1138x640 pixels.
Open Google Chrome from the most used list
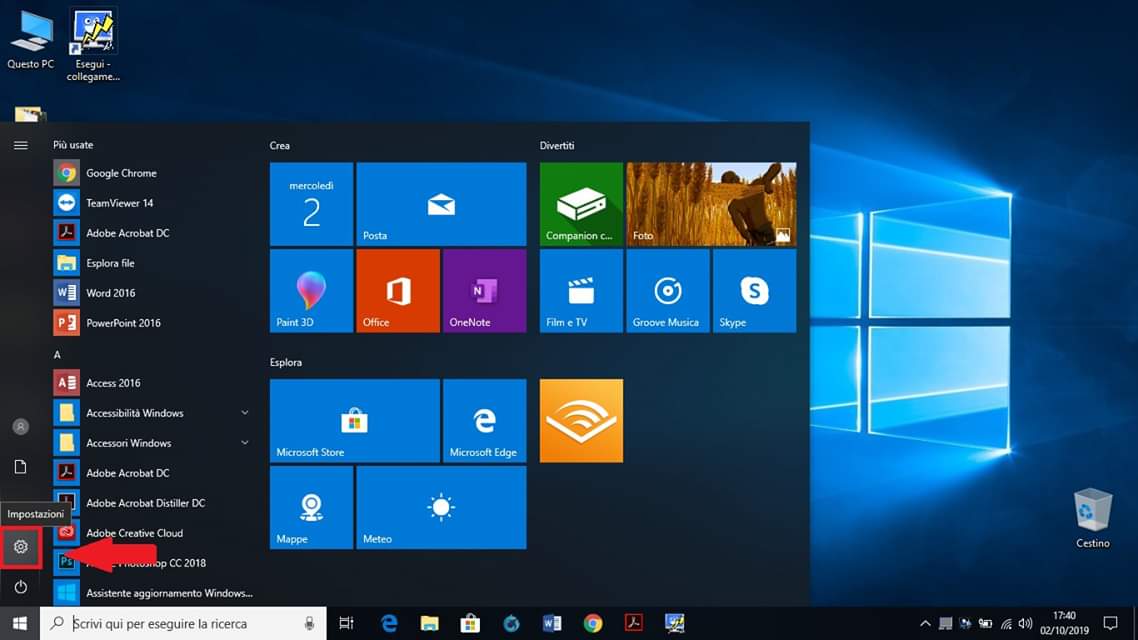pyautogui.click(x=152, y=173)
